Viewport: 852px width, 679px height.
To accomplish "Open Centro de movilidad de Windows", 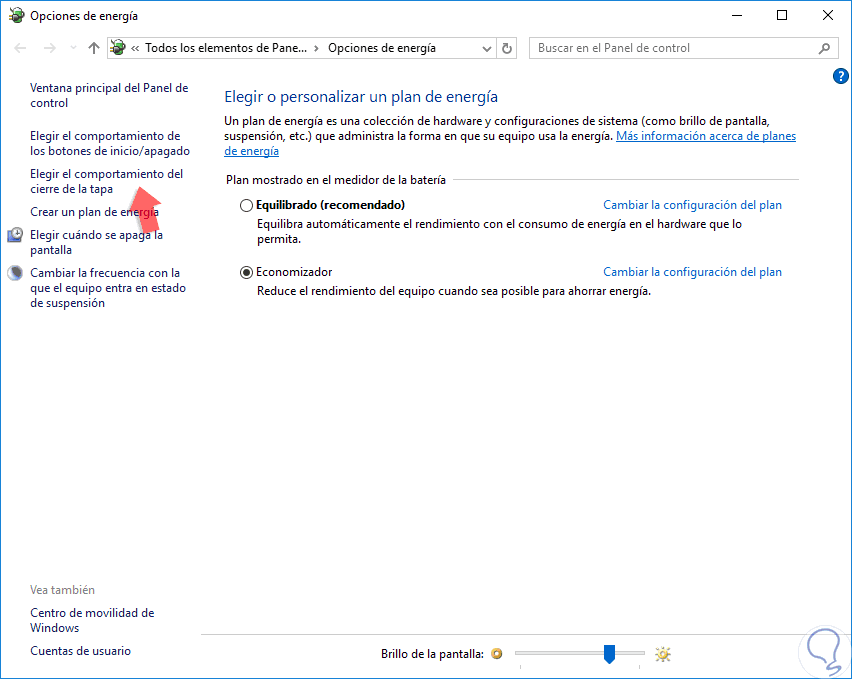I will tap(92, 620).
